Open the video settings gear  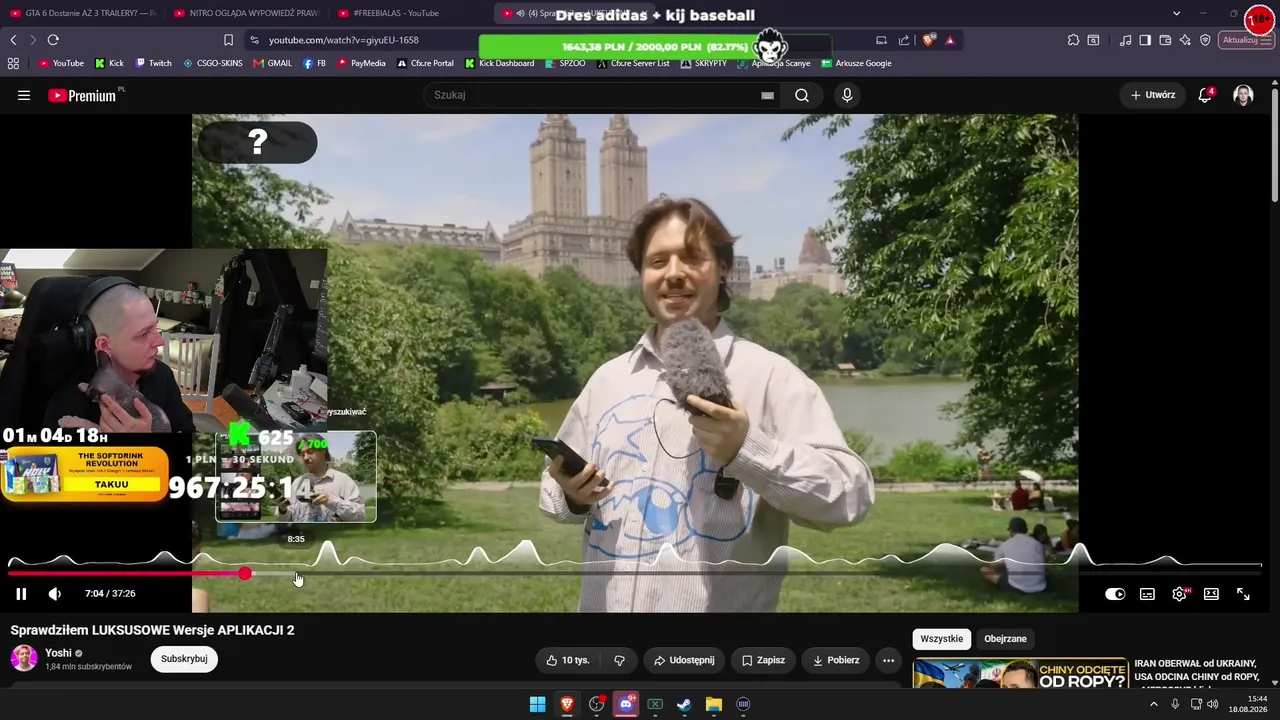coord(1180,594)
